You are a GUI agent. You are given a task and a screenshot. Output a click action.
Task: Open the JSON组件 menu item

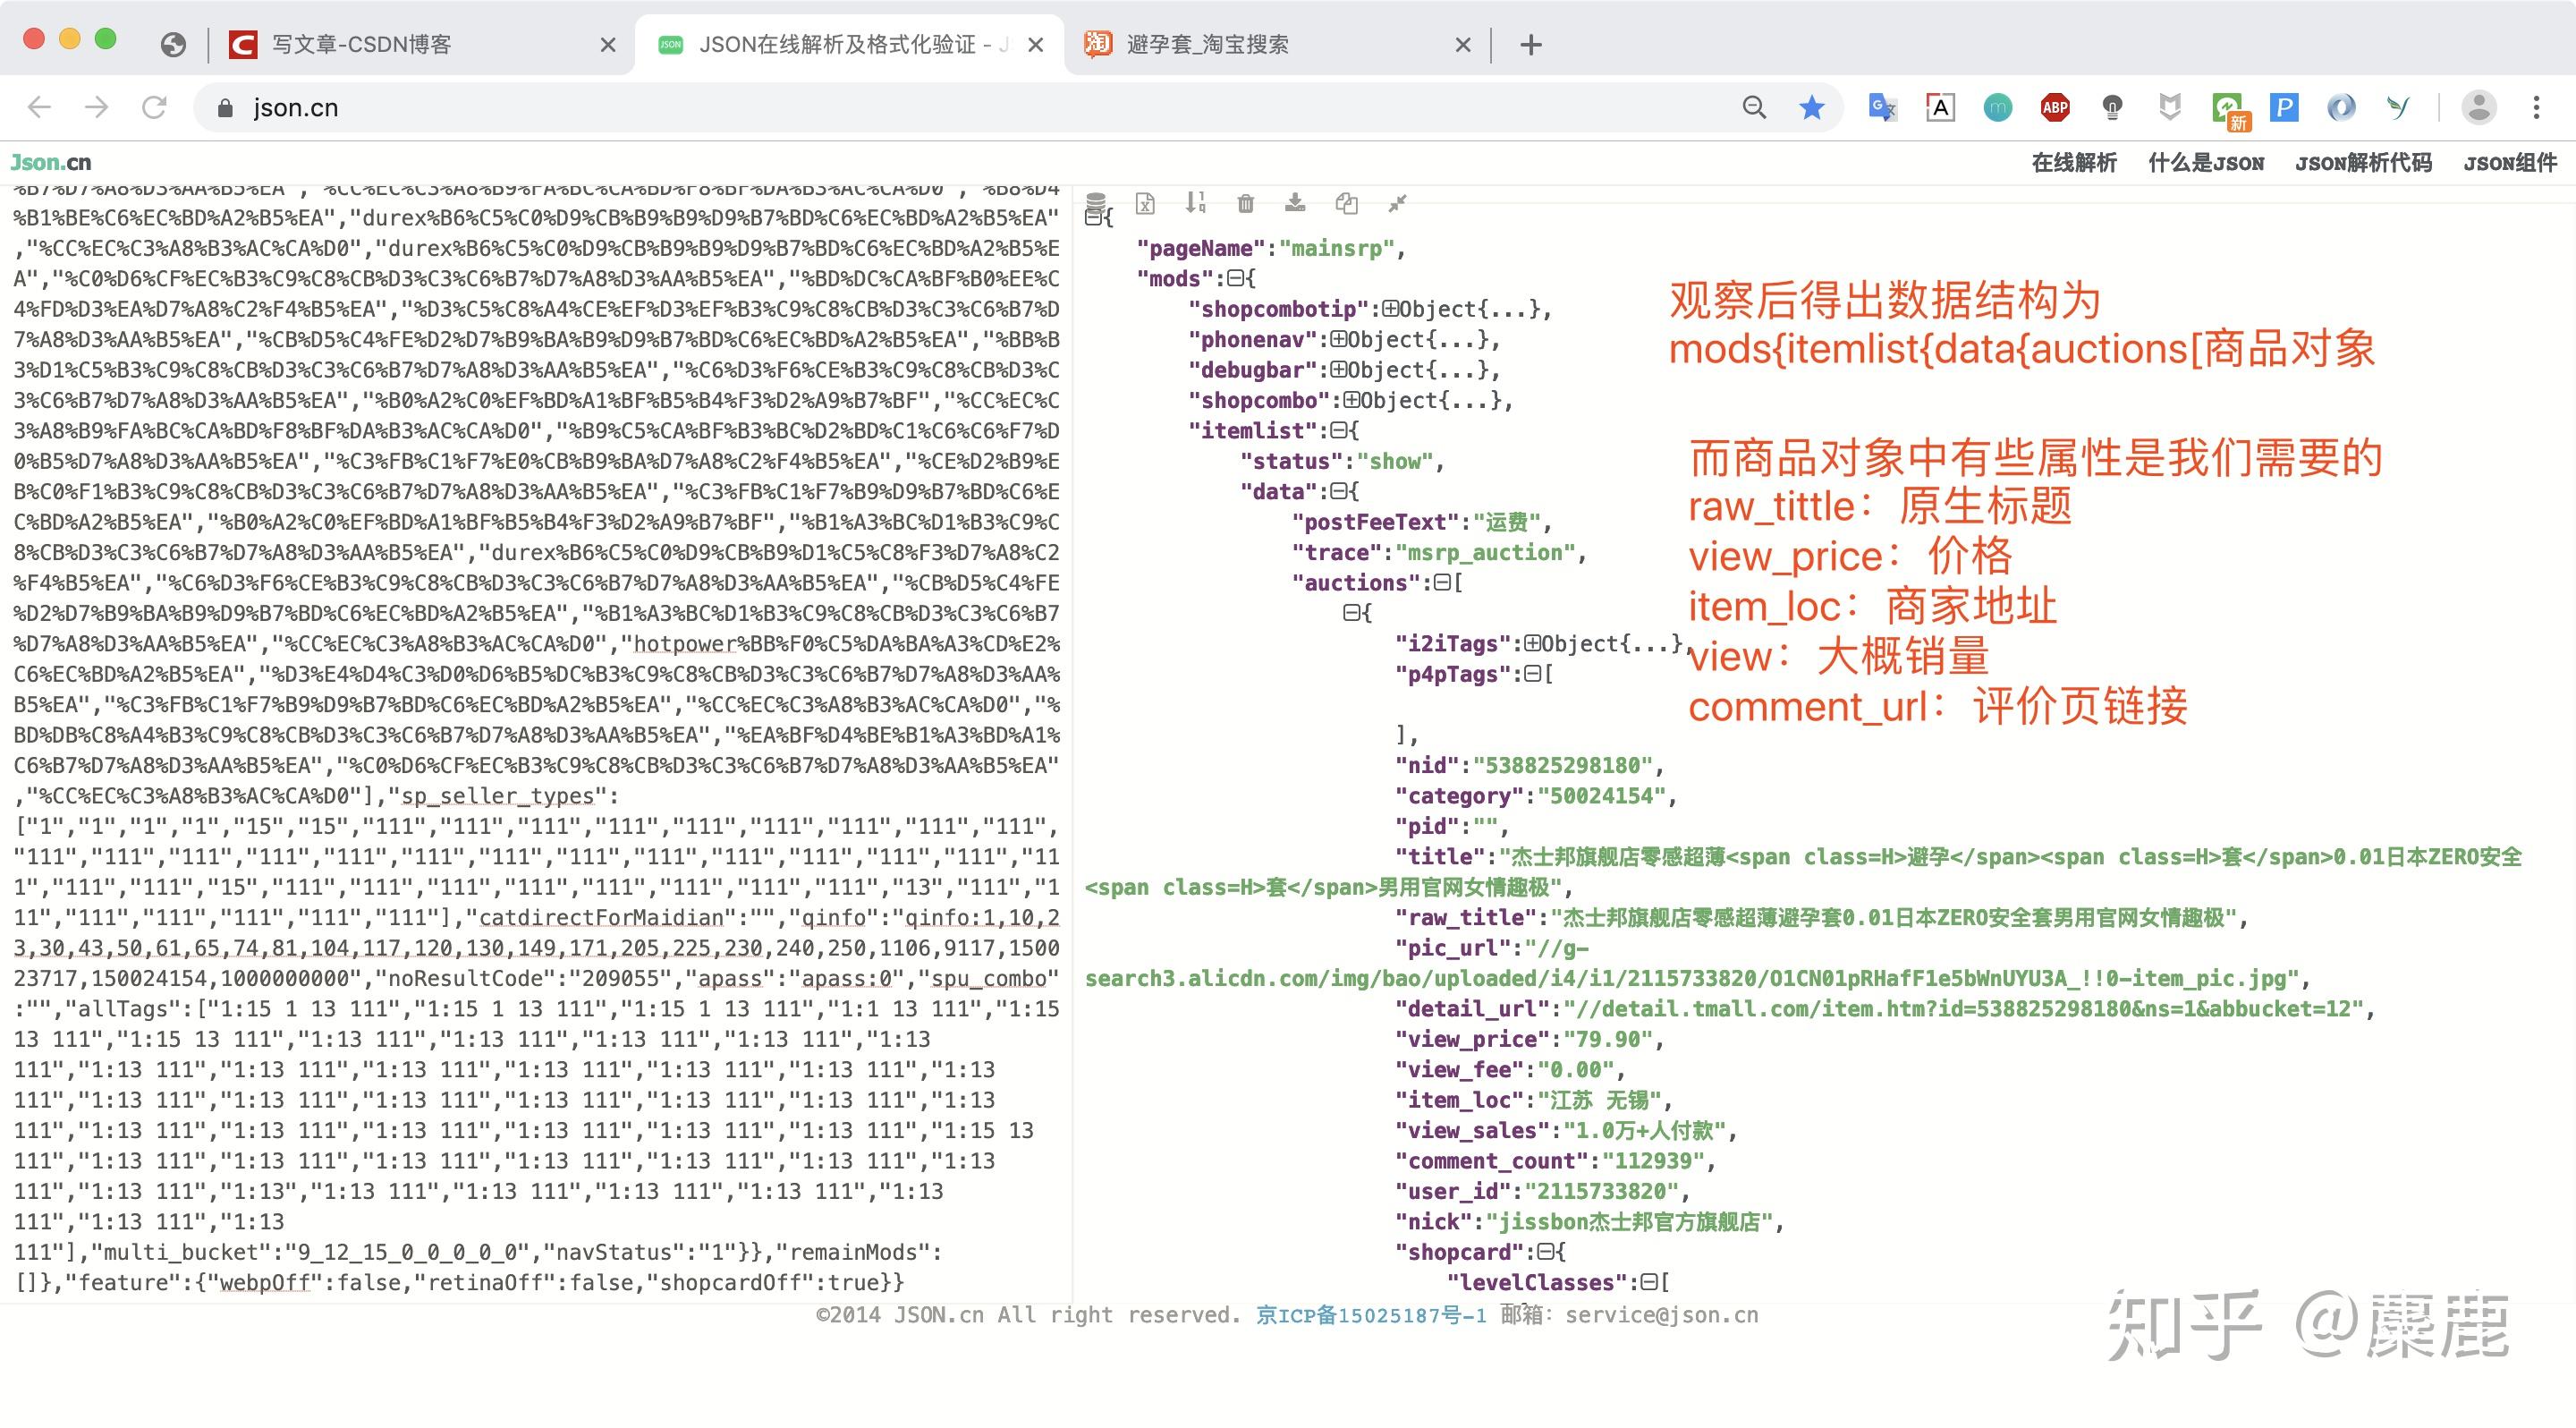coord(2510,163)
